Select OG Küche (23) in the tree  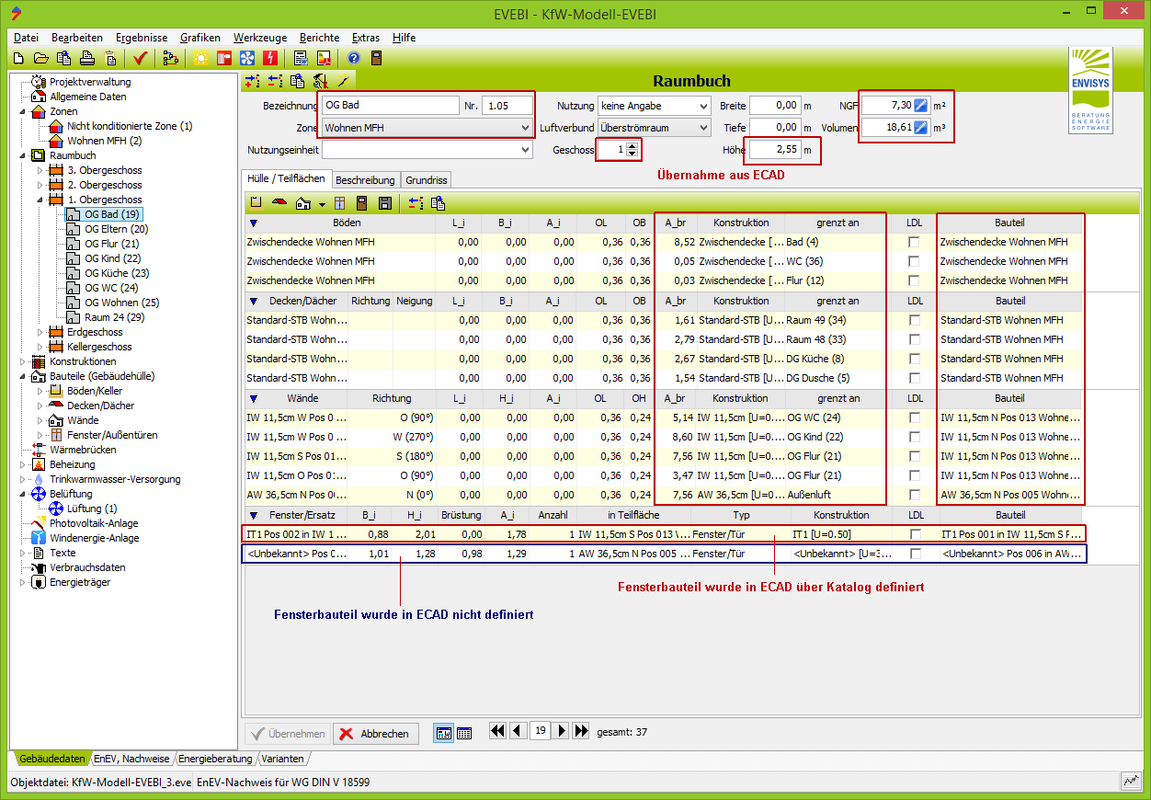(116, 273)
